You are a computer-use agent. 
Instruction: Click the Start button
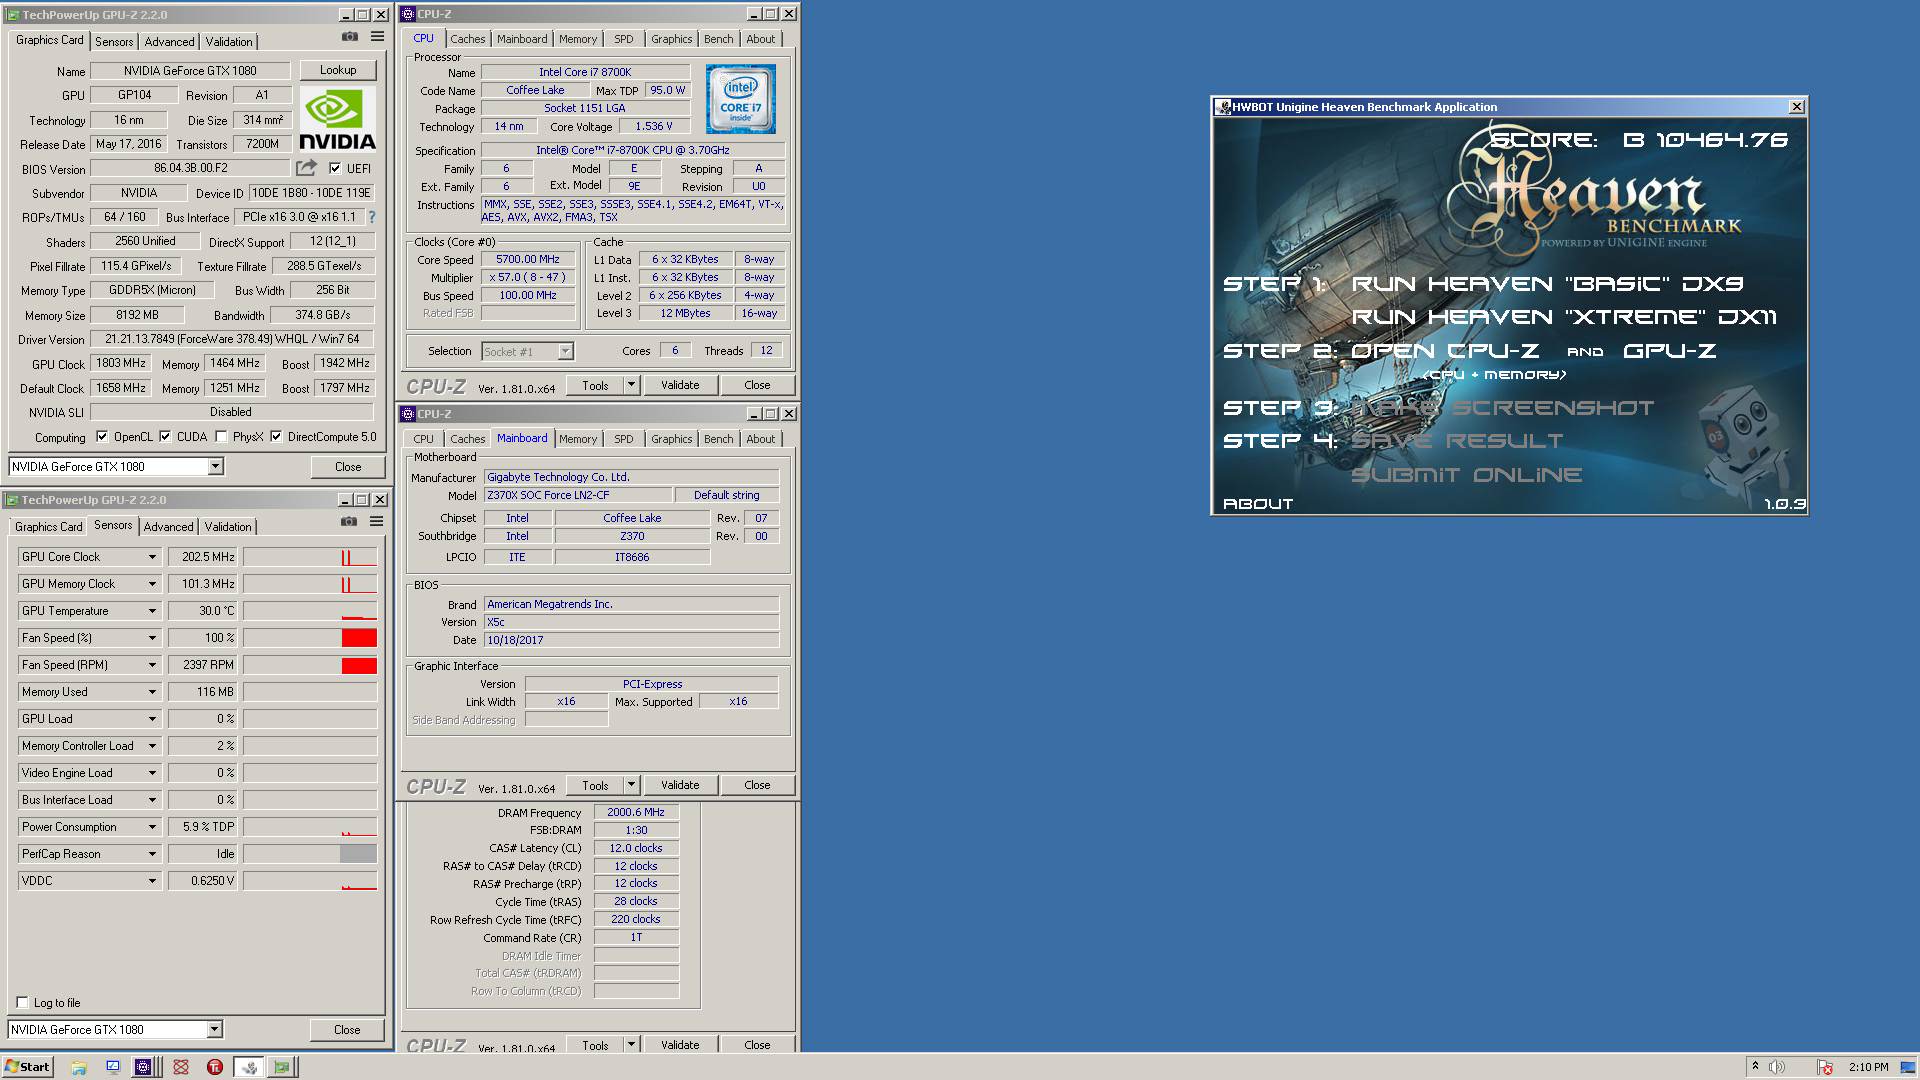click(x=27, y=1067)
